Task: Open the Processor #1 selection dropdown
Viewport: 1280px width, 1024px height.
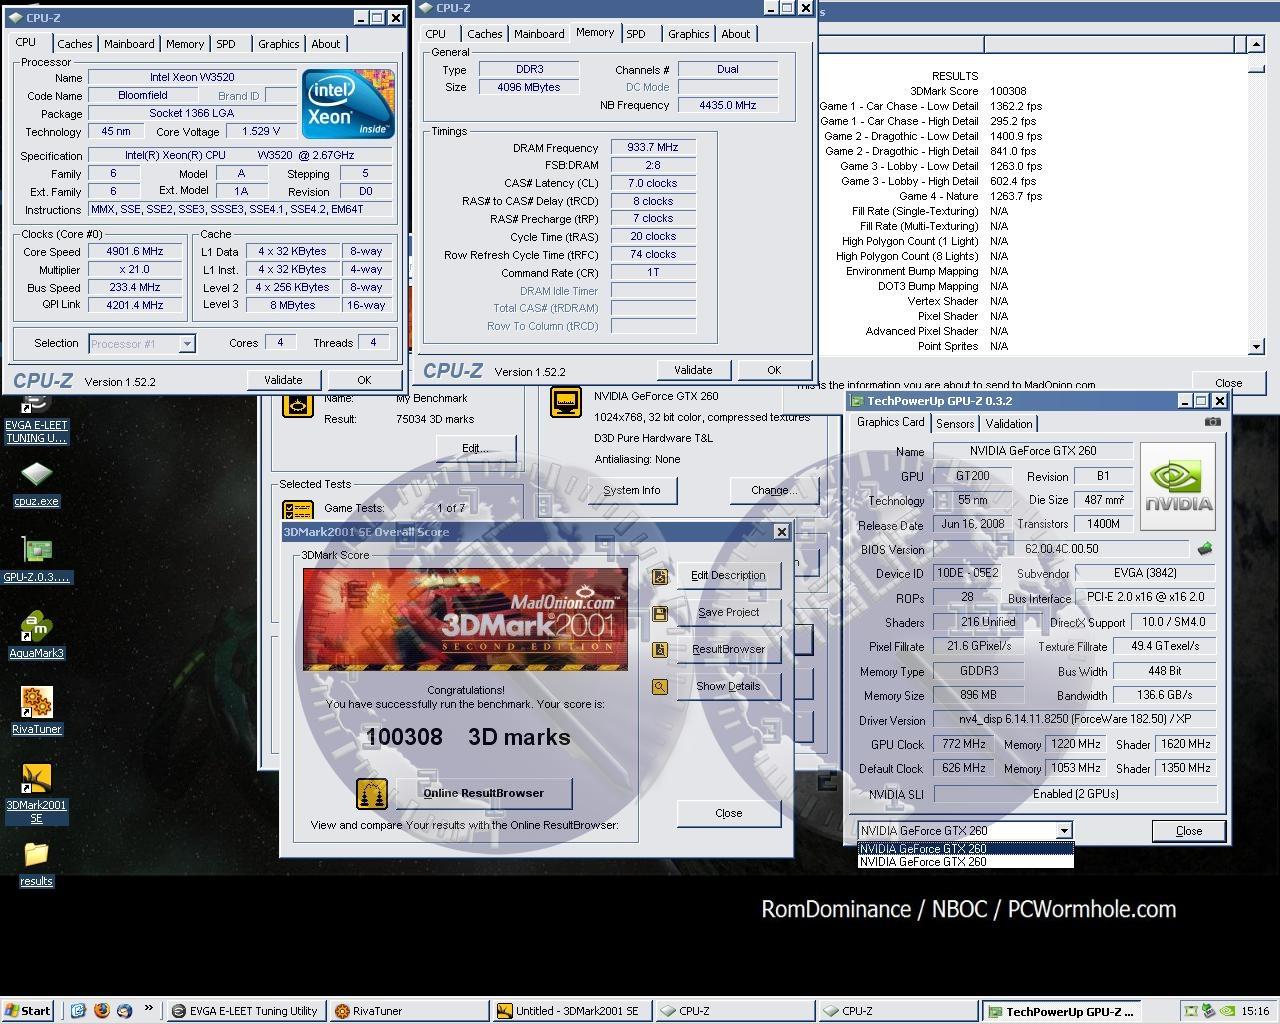Action: click(x=141, y=343)
